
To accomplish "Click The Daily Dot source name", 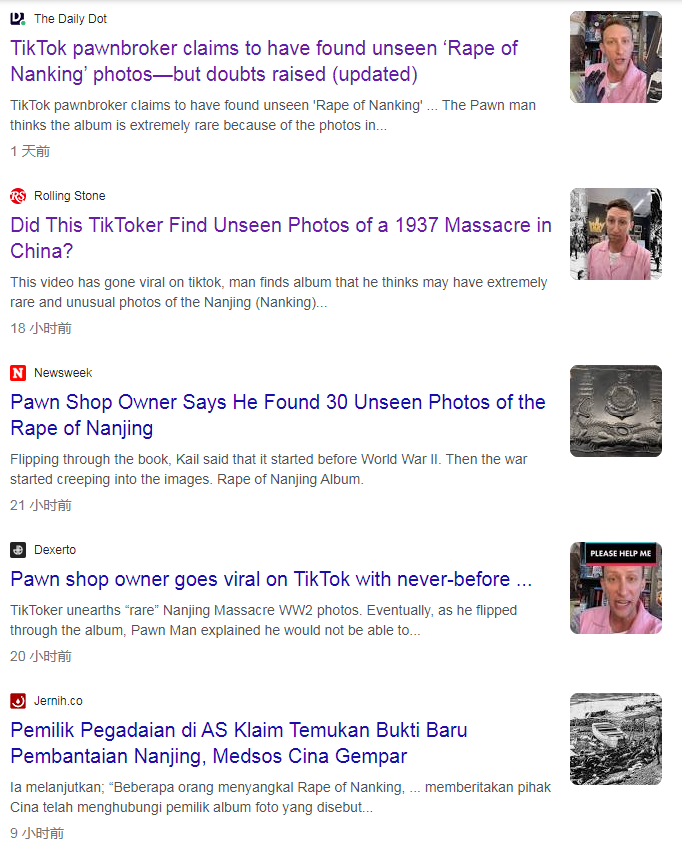I will tap(71, 19).
